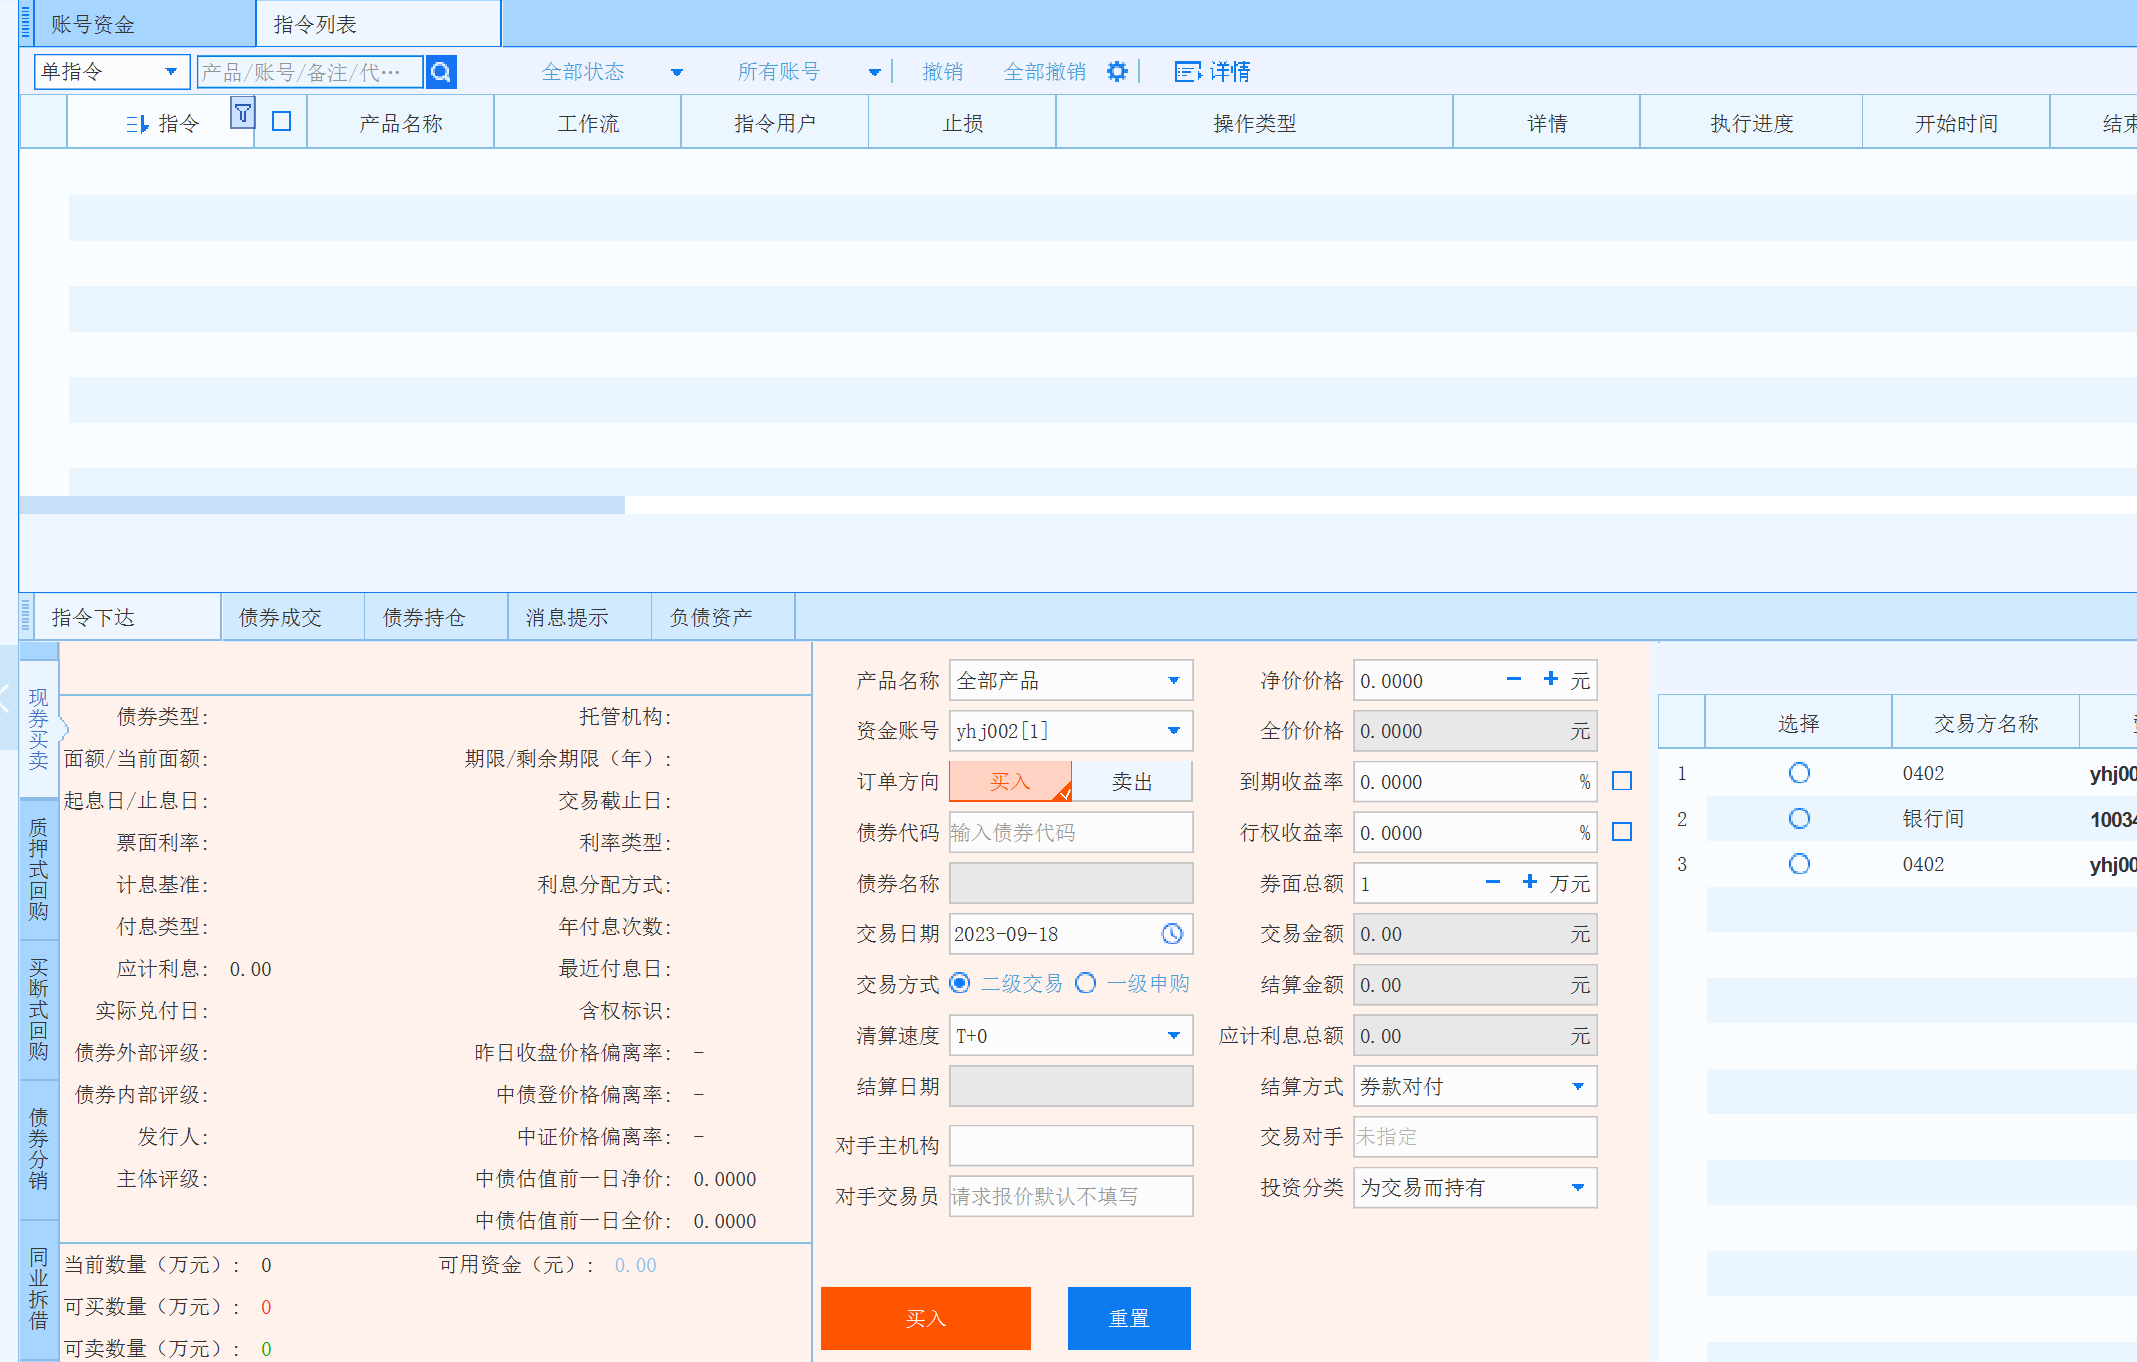Check the box next to 行权收益率
Screen dimensions: 2137x1362
[x=1622, y=833]
